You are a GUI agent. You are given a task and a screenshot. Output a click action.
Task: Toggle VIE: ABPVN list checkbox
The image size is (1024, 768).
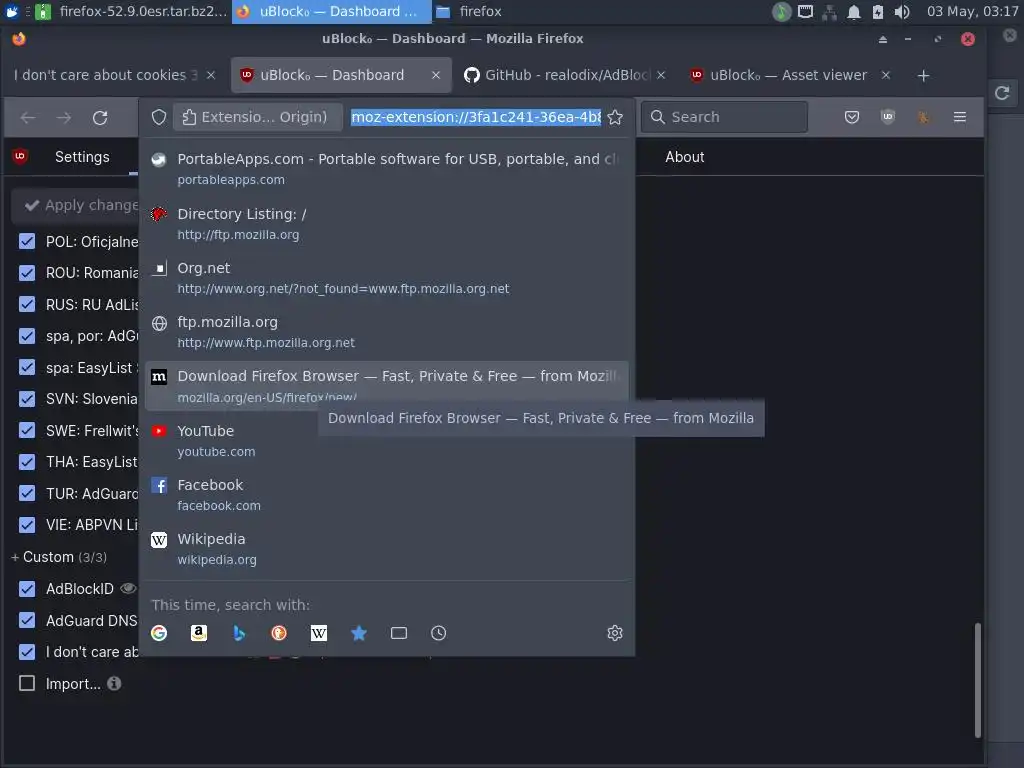pos(27,524)
